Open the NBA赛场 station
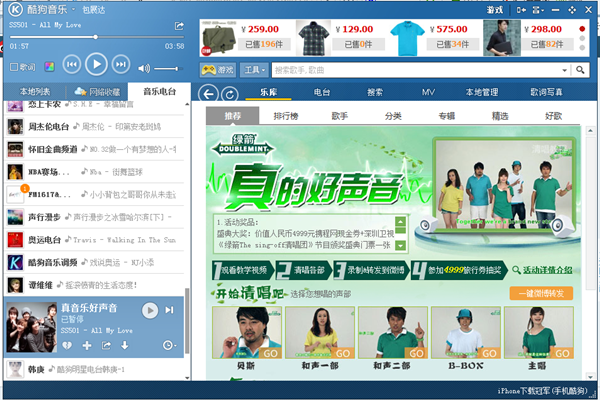The width and height of the screenshot is (600, 400). tap(95, 172)
